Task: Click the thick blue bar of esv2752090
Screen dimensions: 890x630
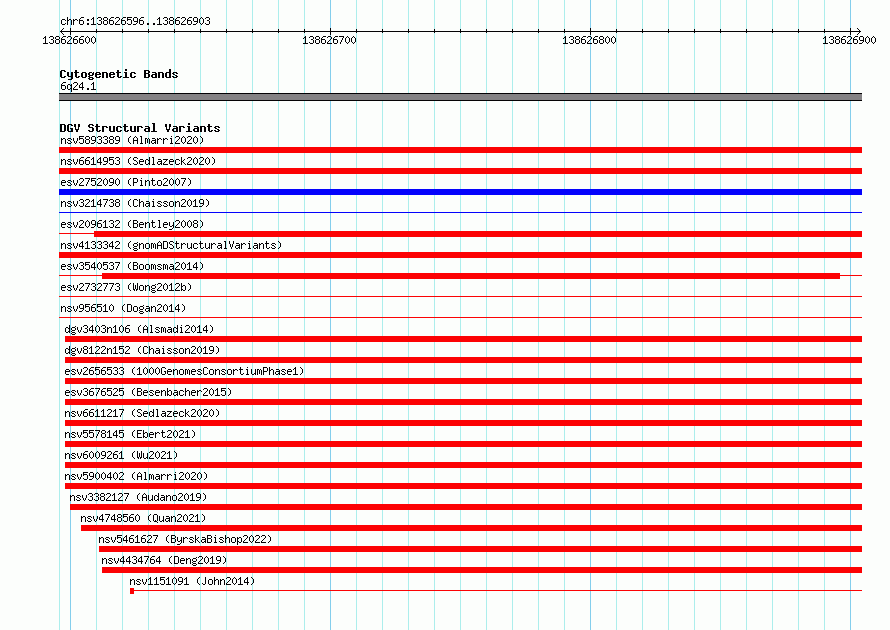Action: 460,192
